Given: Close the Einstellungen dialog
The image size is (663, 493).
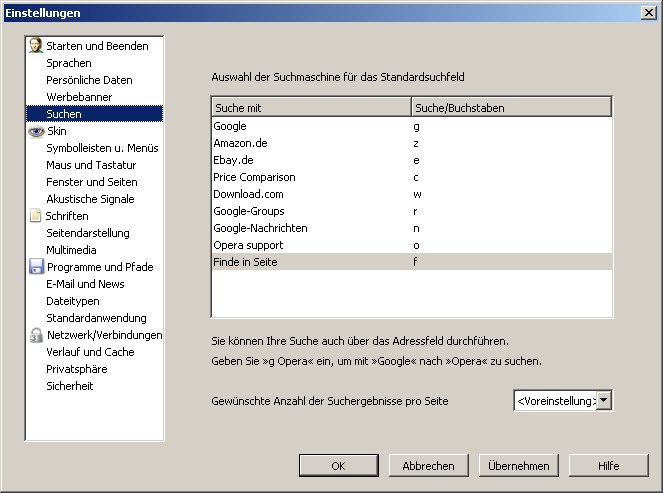Looking at the screenshot, I should tap(649, 13).
